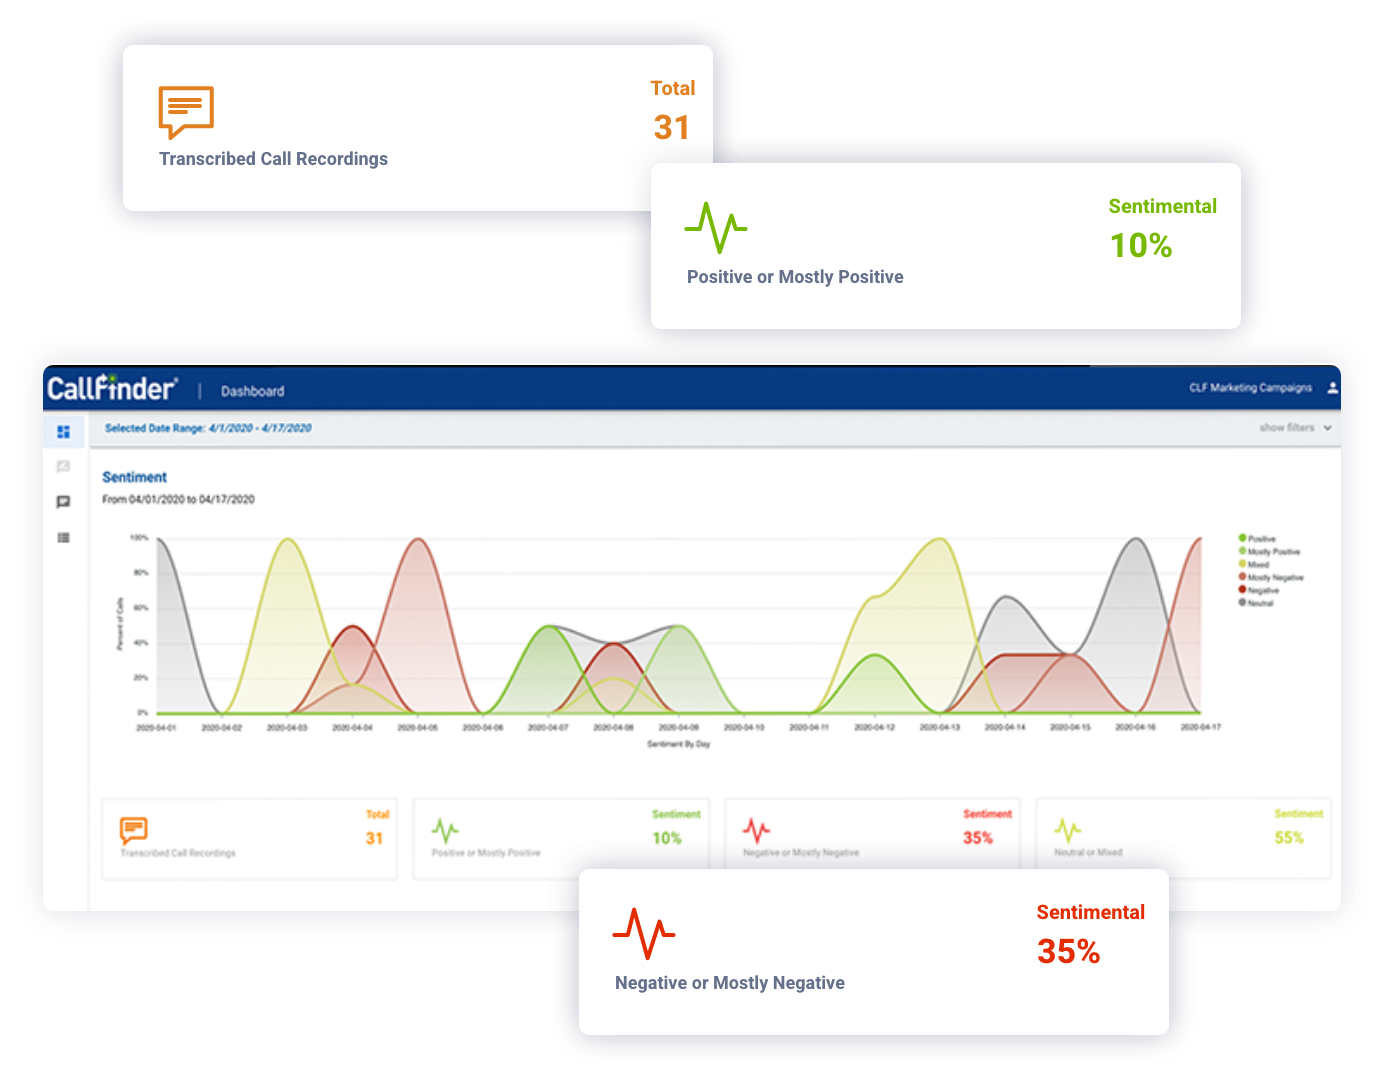The width and height of the screenshot is (1386, 1080).
Task: Click the Sentiment section heading link
Action: [x=134, y=477]
